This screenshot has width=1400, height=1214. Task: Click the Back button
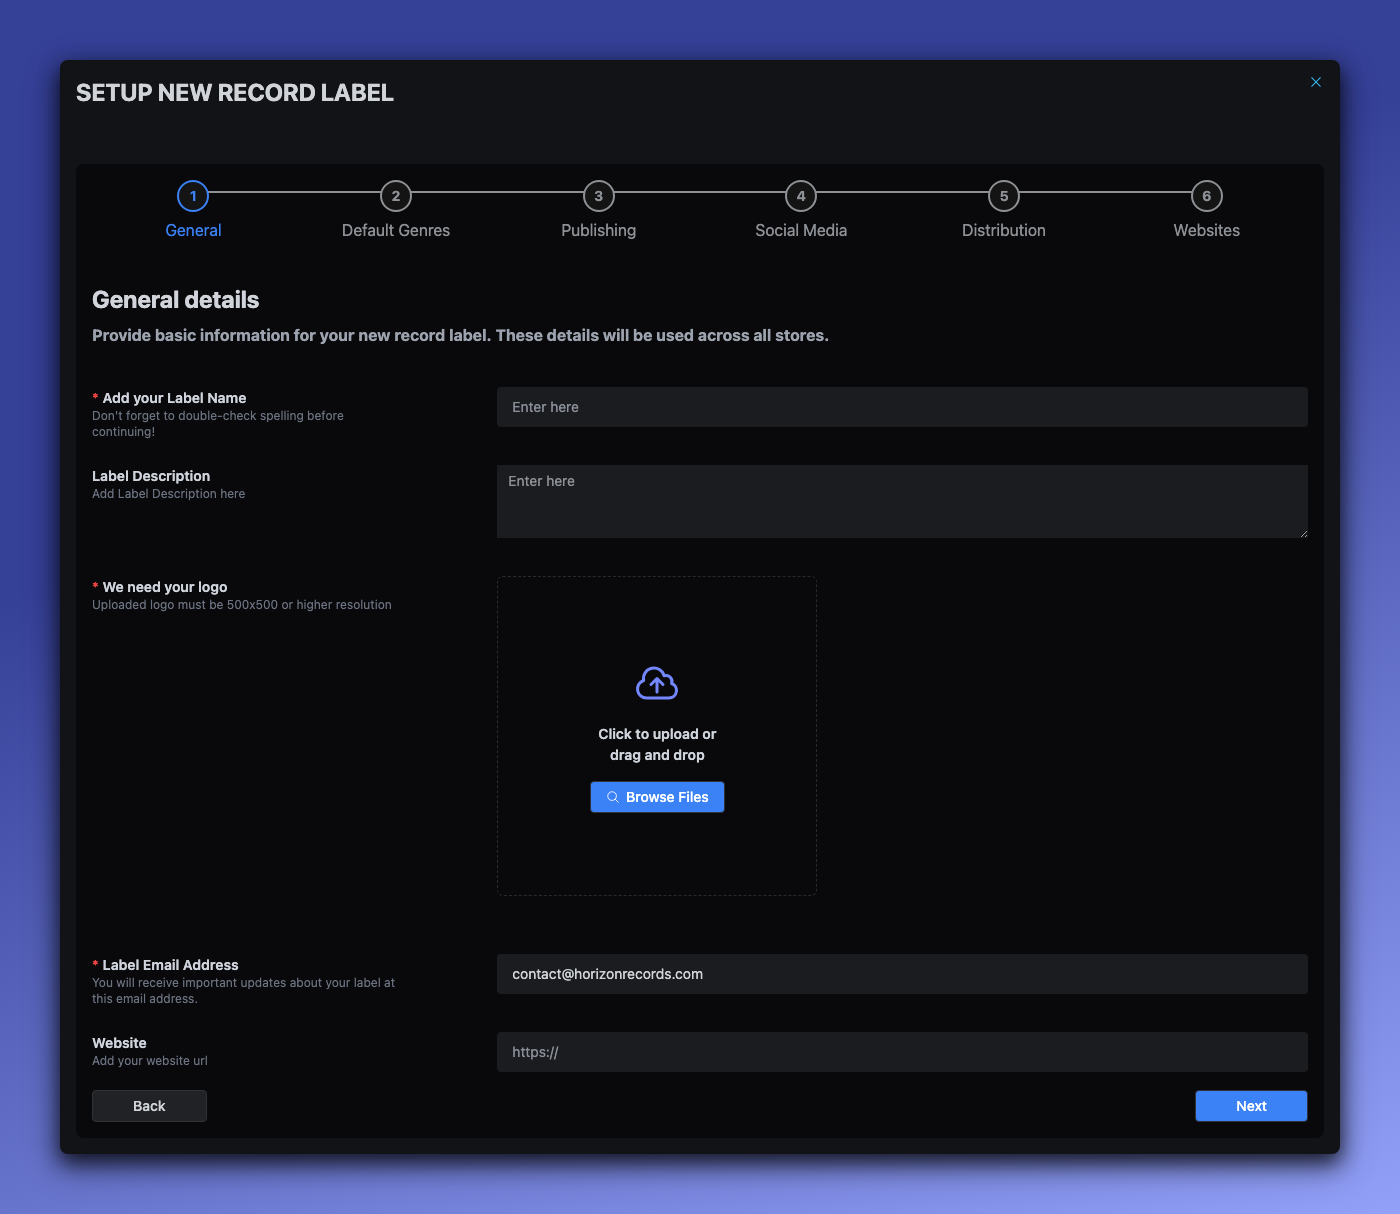pos(149,1106)
